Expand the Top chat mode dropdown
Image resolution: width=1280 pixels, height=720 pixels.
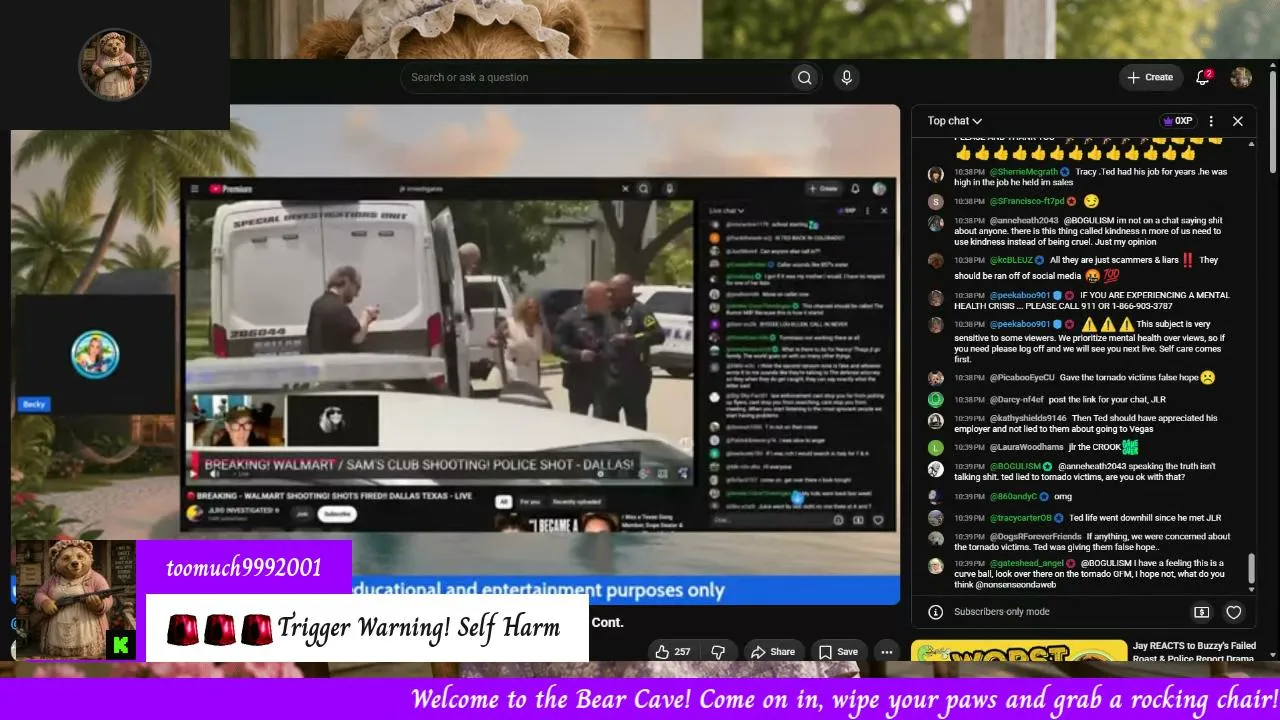pyautogui.click(x=954, y=121)
